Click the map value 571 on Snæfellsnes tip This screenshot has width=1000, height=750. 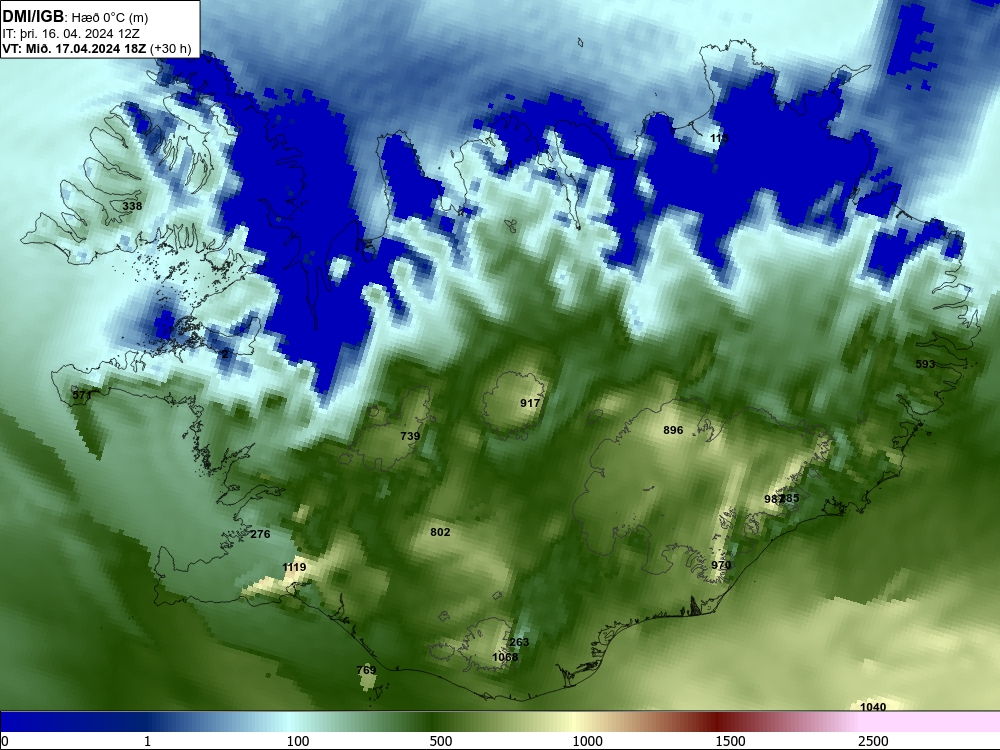point(82,395)
